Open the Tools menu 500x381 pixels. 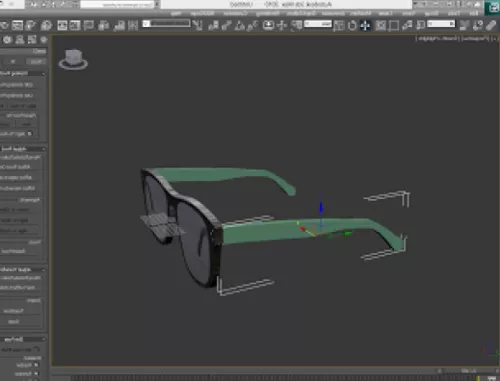click(x=454, y=13)
